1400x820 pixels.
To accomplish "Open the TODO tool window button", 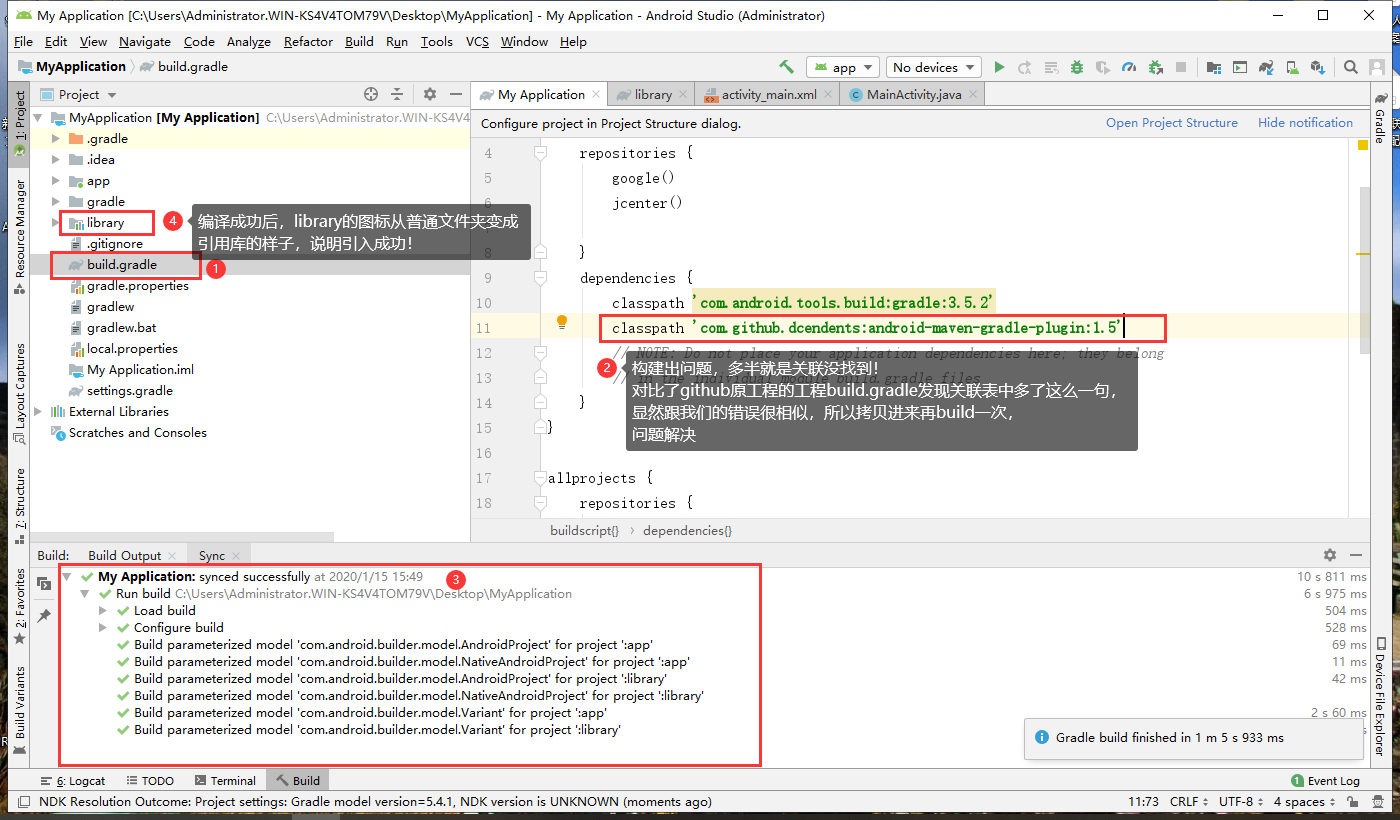I will [149, 781].
